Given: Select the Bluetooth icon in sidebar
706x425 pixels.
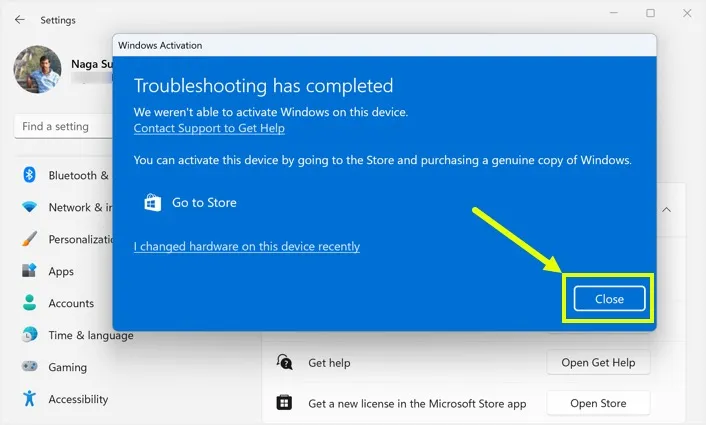Looking at the screenshot, I should coord(29,175).
